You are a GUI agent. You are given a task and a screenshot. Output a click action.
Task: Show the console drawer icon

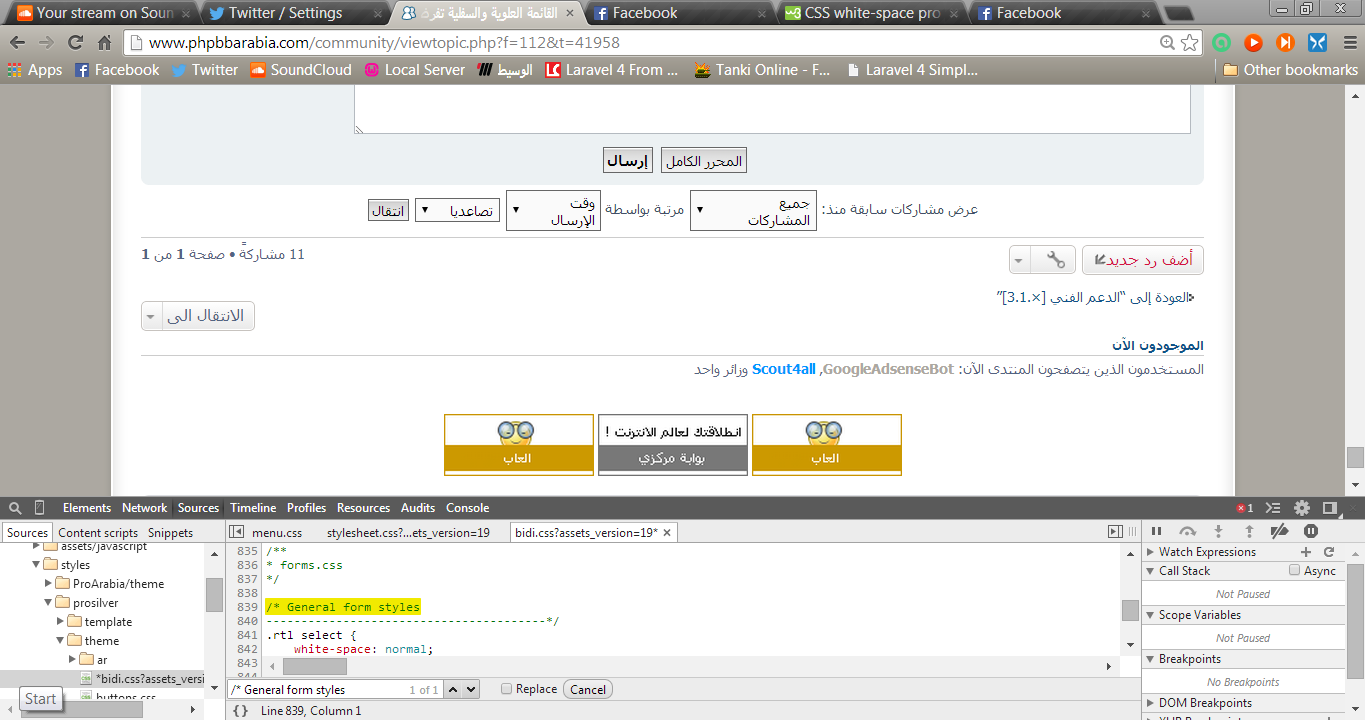pos(1275,508)
